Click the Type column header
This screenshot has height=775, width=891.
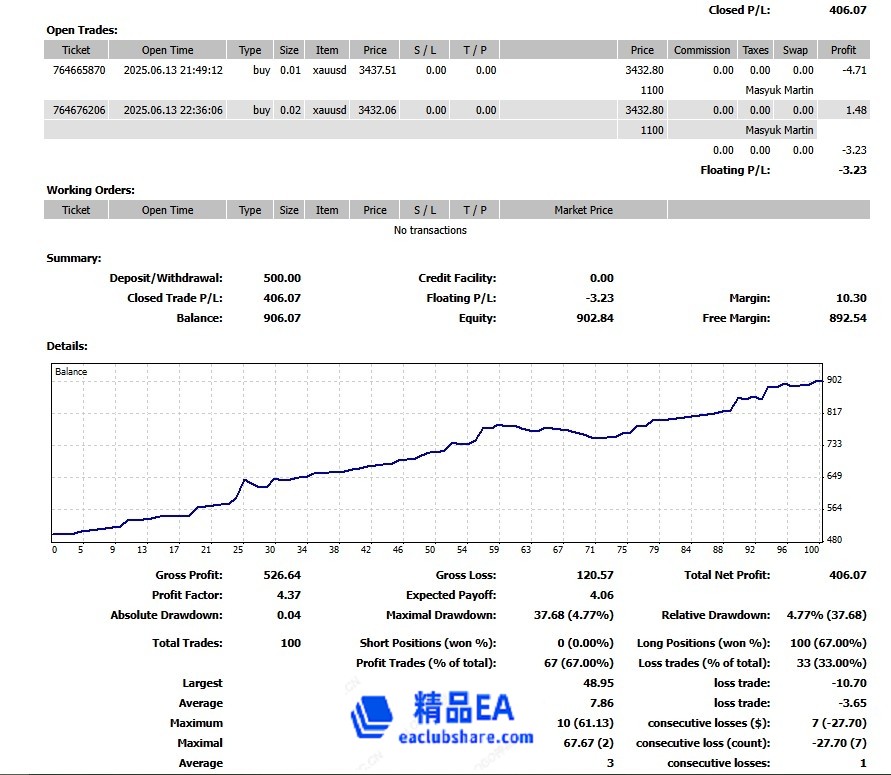(x=250, y=49)
